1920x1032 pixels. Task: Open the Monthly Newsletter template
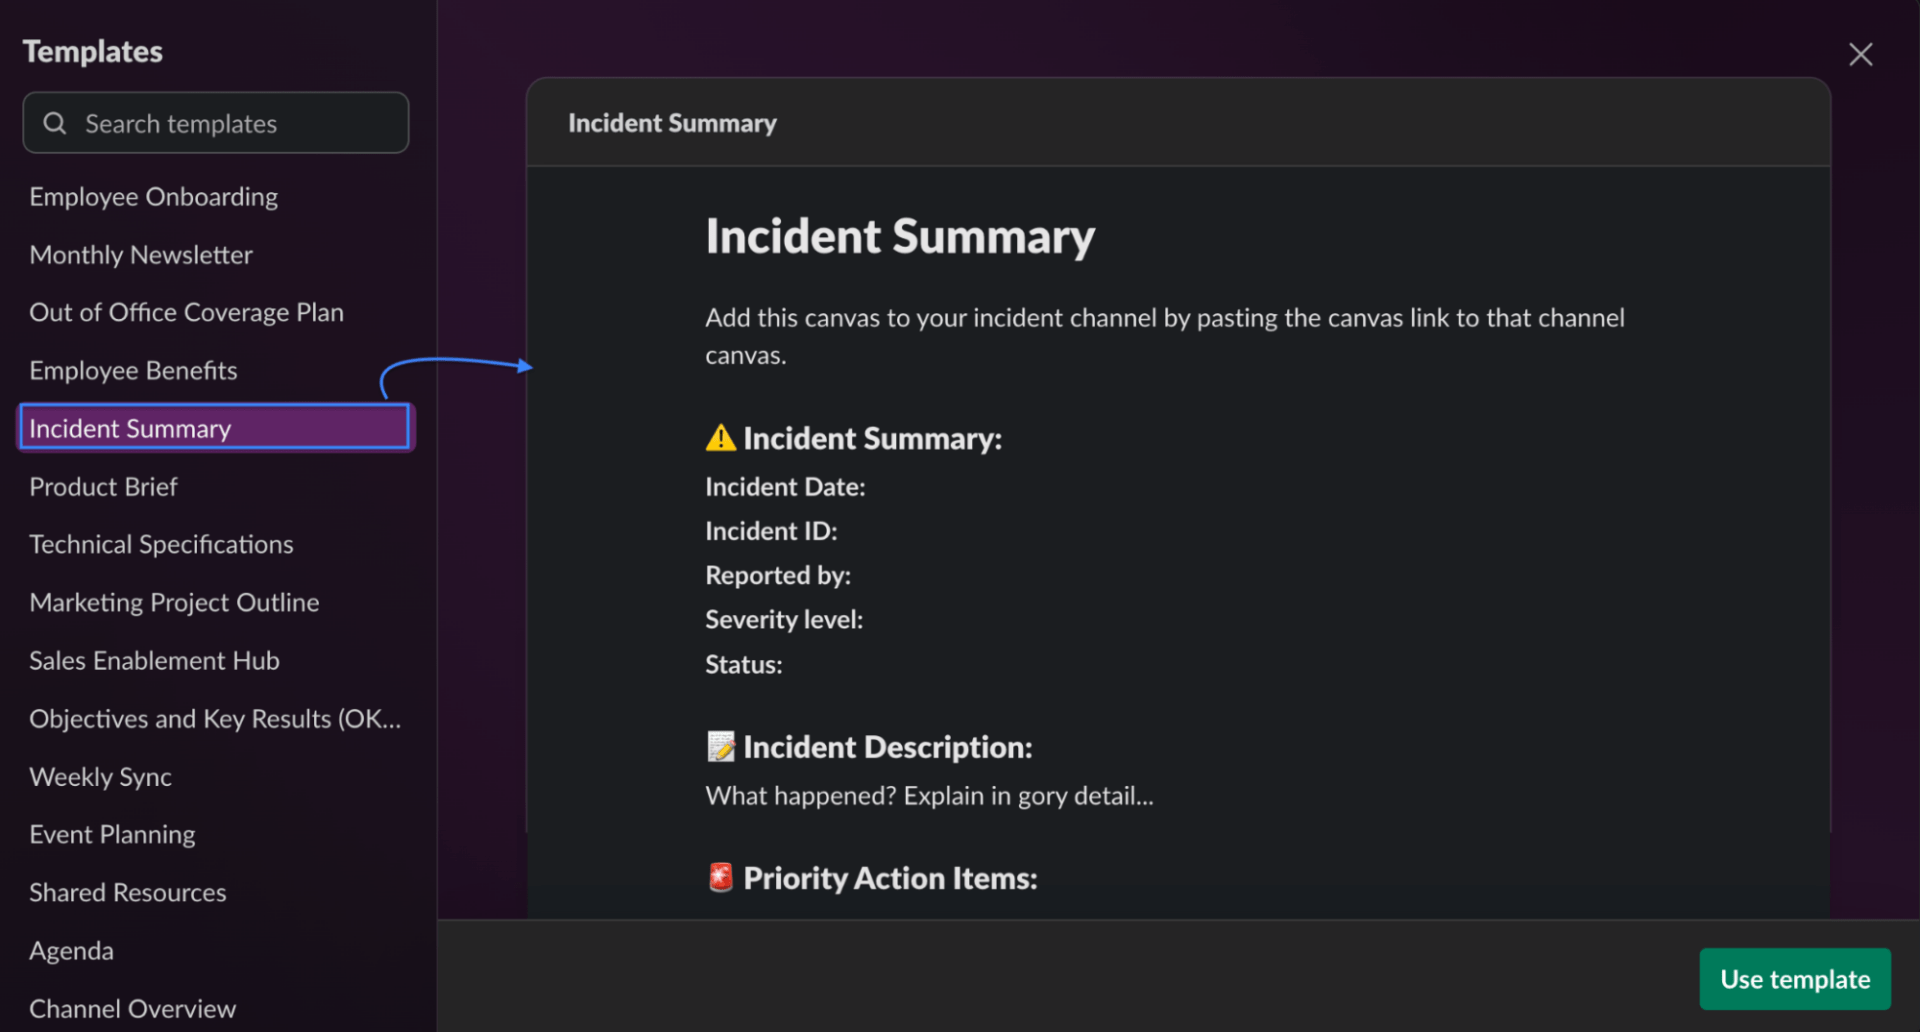point(141,254)
